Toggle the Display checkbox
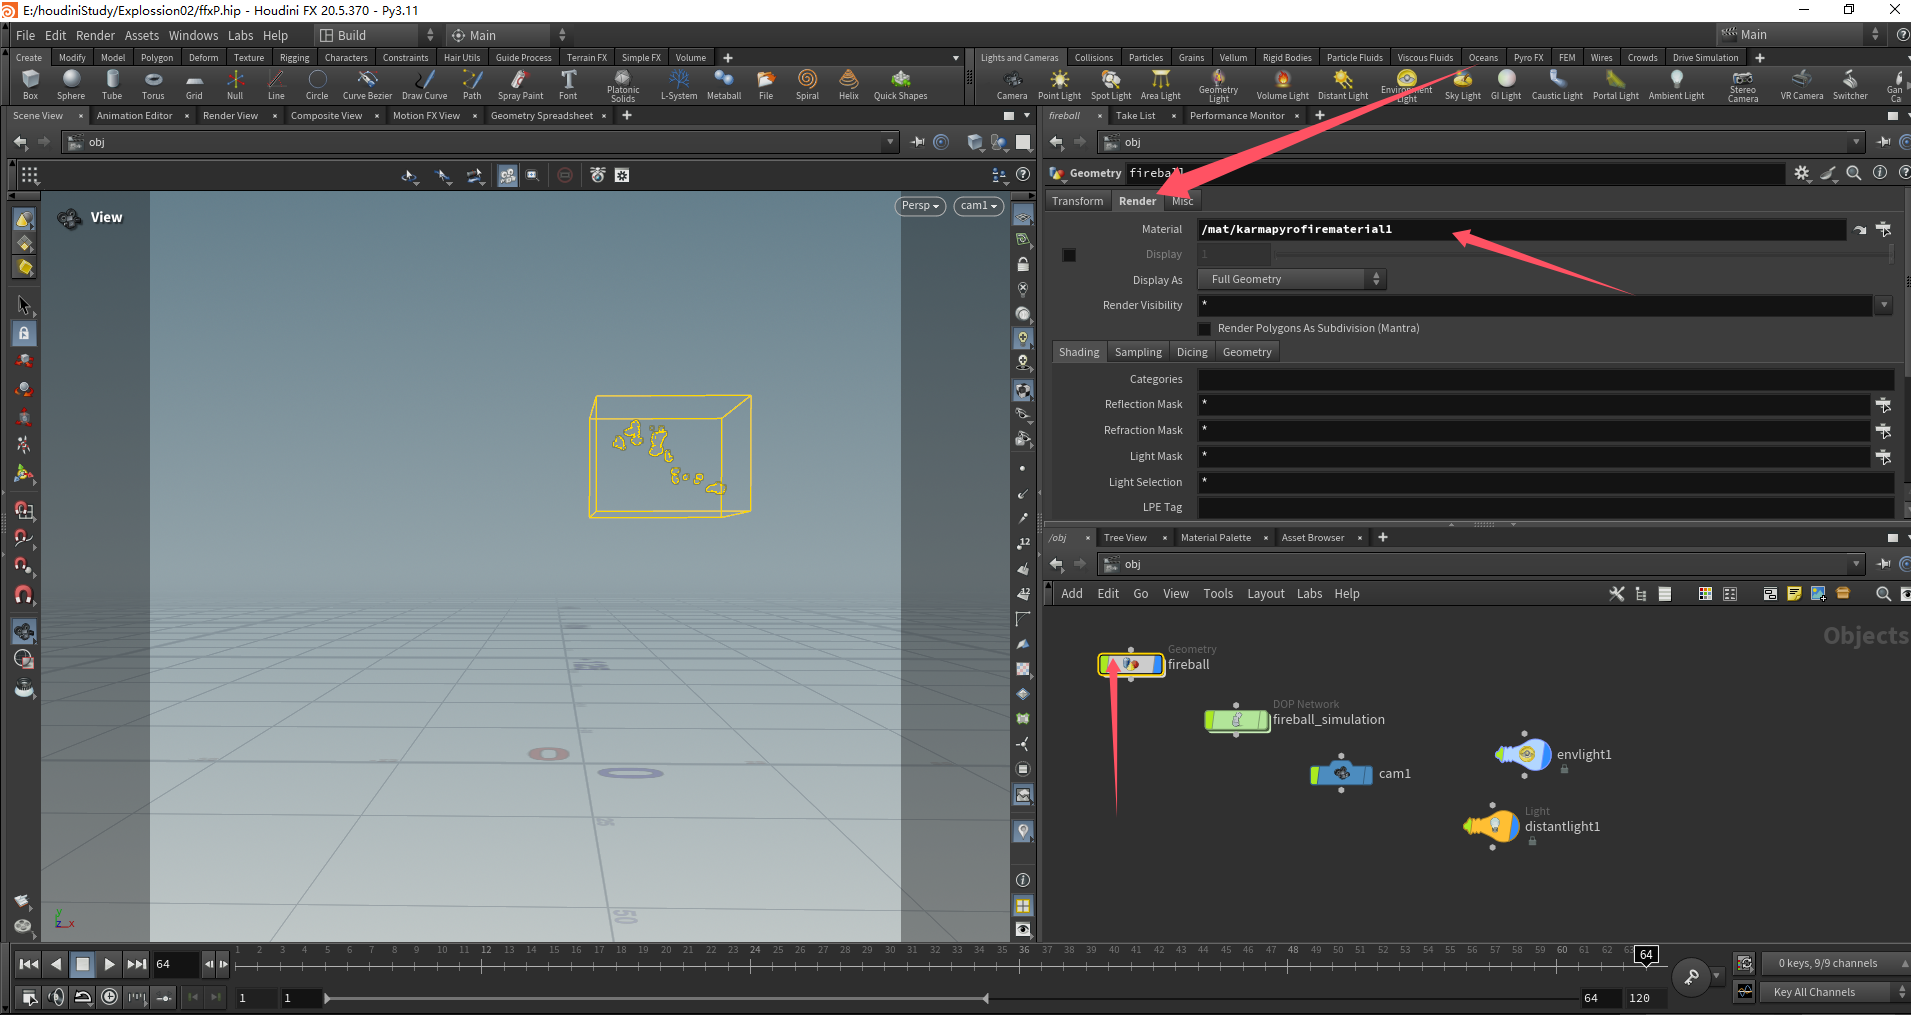1911x1015 pixels. click(1069, 255)
